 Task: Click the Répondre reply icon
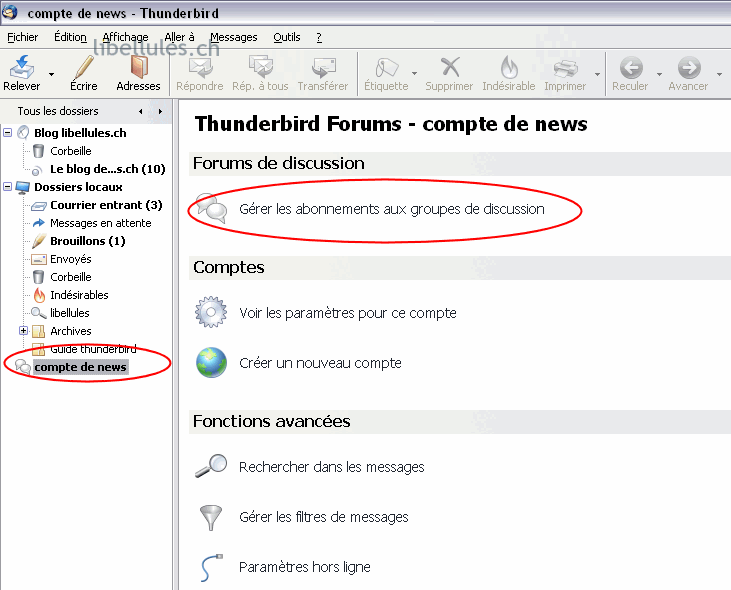click(x=200, y=67)
